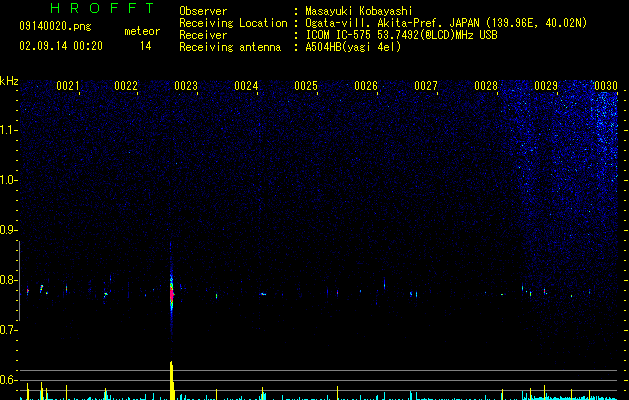Click the kHz axis unit label
Viewport: 629px width, 400px height.
tap(9, 81)
